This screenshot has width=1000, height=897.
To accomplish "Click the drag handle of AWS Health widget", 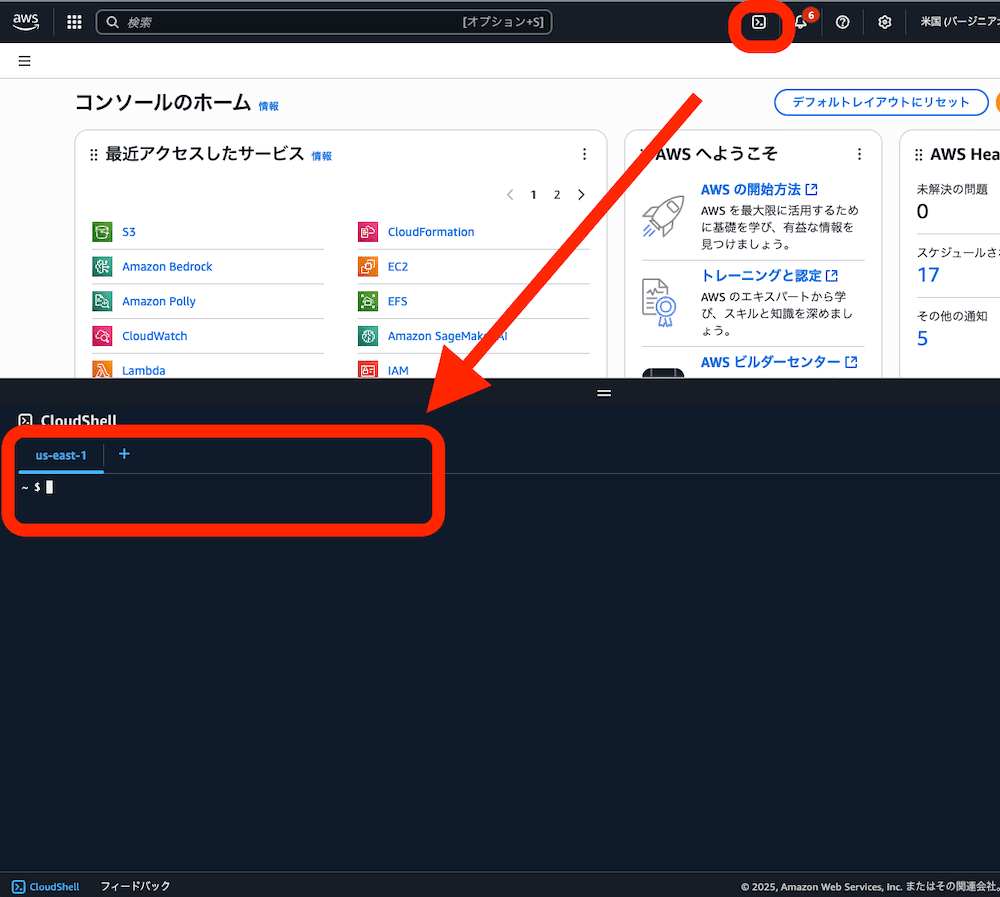I will click(919, 154).
